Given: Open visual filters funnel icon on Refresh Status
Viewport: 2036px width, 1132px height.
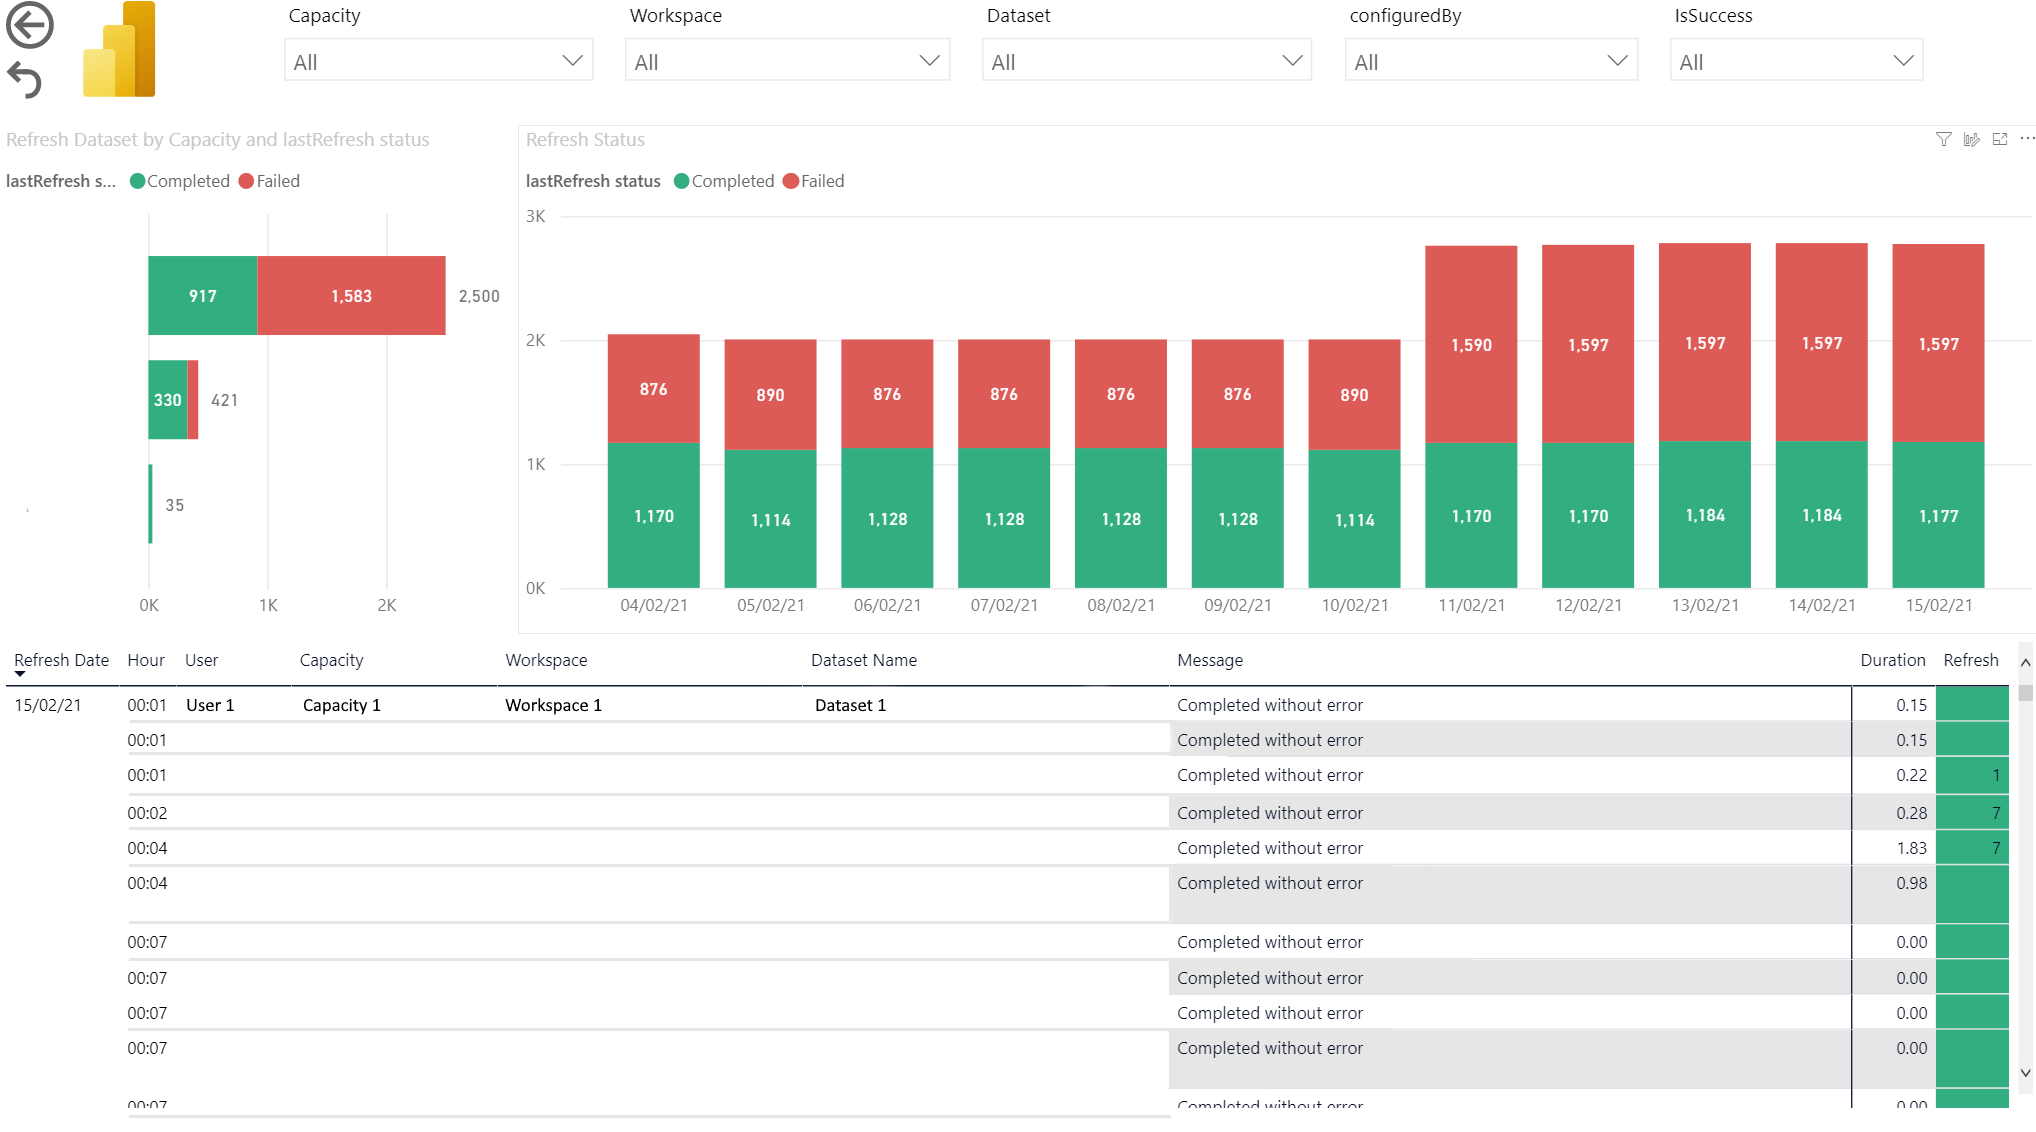Looking at the screenshot, I should pos(1943,139).
